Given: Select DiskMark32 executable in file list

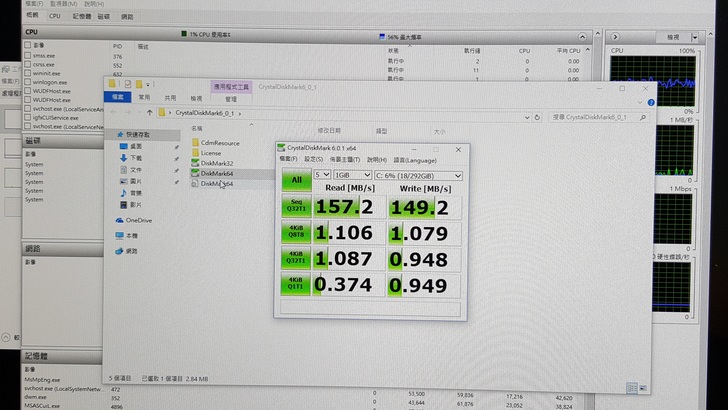Looking at the screenshot, I should click(x=216, y=162).
